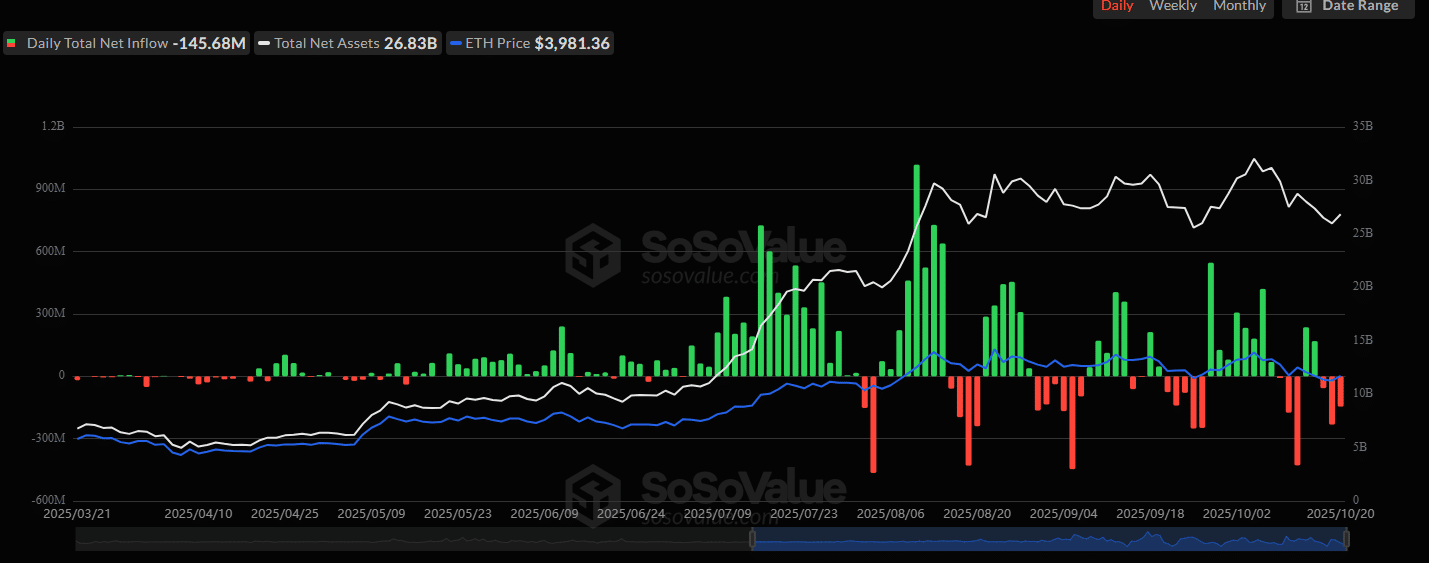Click the 300M left axis label
The height and width of the screenshot is (563, 1429).
coord(50,313)
